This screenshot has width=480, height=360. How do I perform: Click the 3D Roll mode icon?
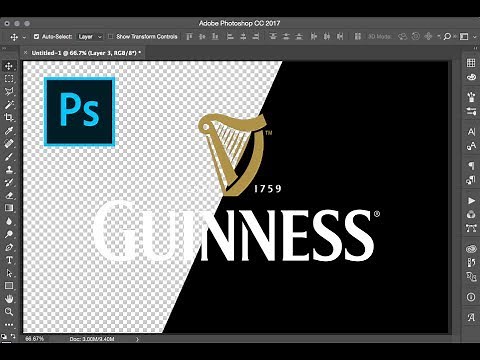pyautogui.click(x=415, y=36)
